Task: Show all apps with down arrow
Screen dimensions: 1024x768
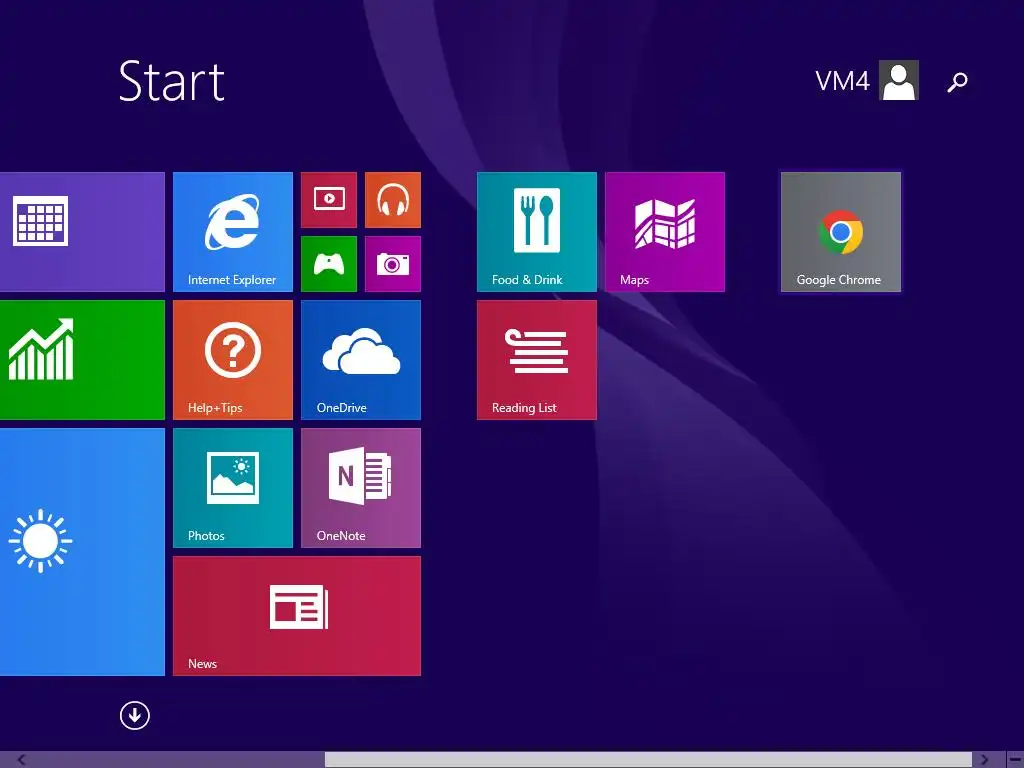Action: click(135, 716)
